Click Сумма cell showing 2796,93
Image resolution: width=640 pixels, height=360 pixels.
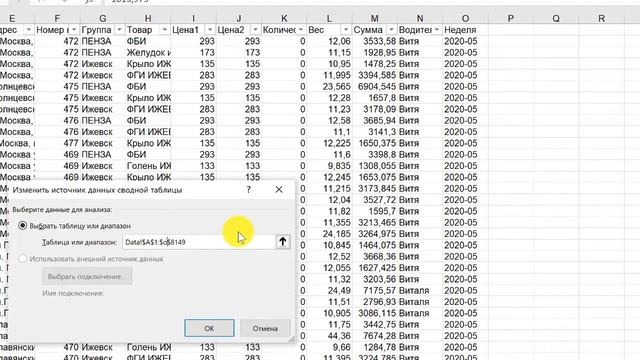[375, 302]
